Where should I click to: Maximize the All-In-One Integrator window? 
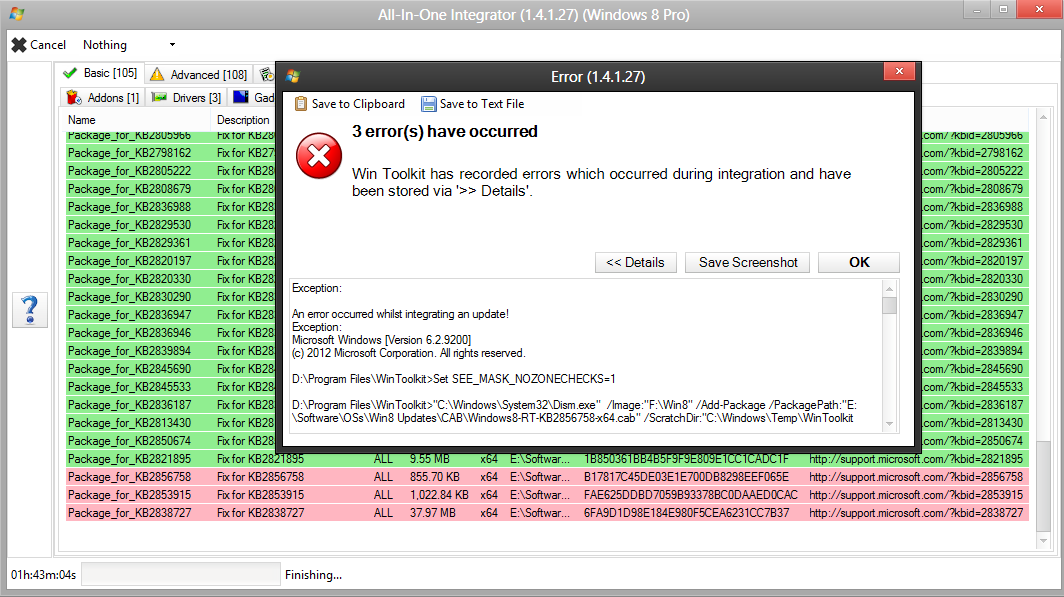[x=1003, y=10]
